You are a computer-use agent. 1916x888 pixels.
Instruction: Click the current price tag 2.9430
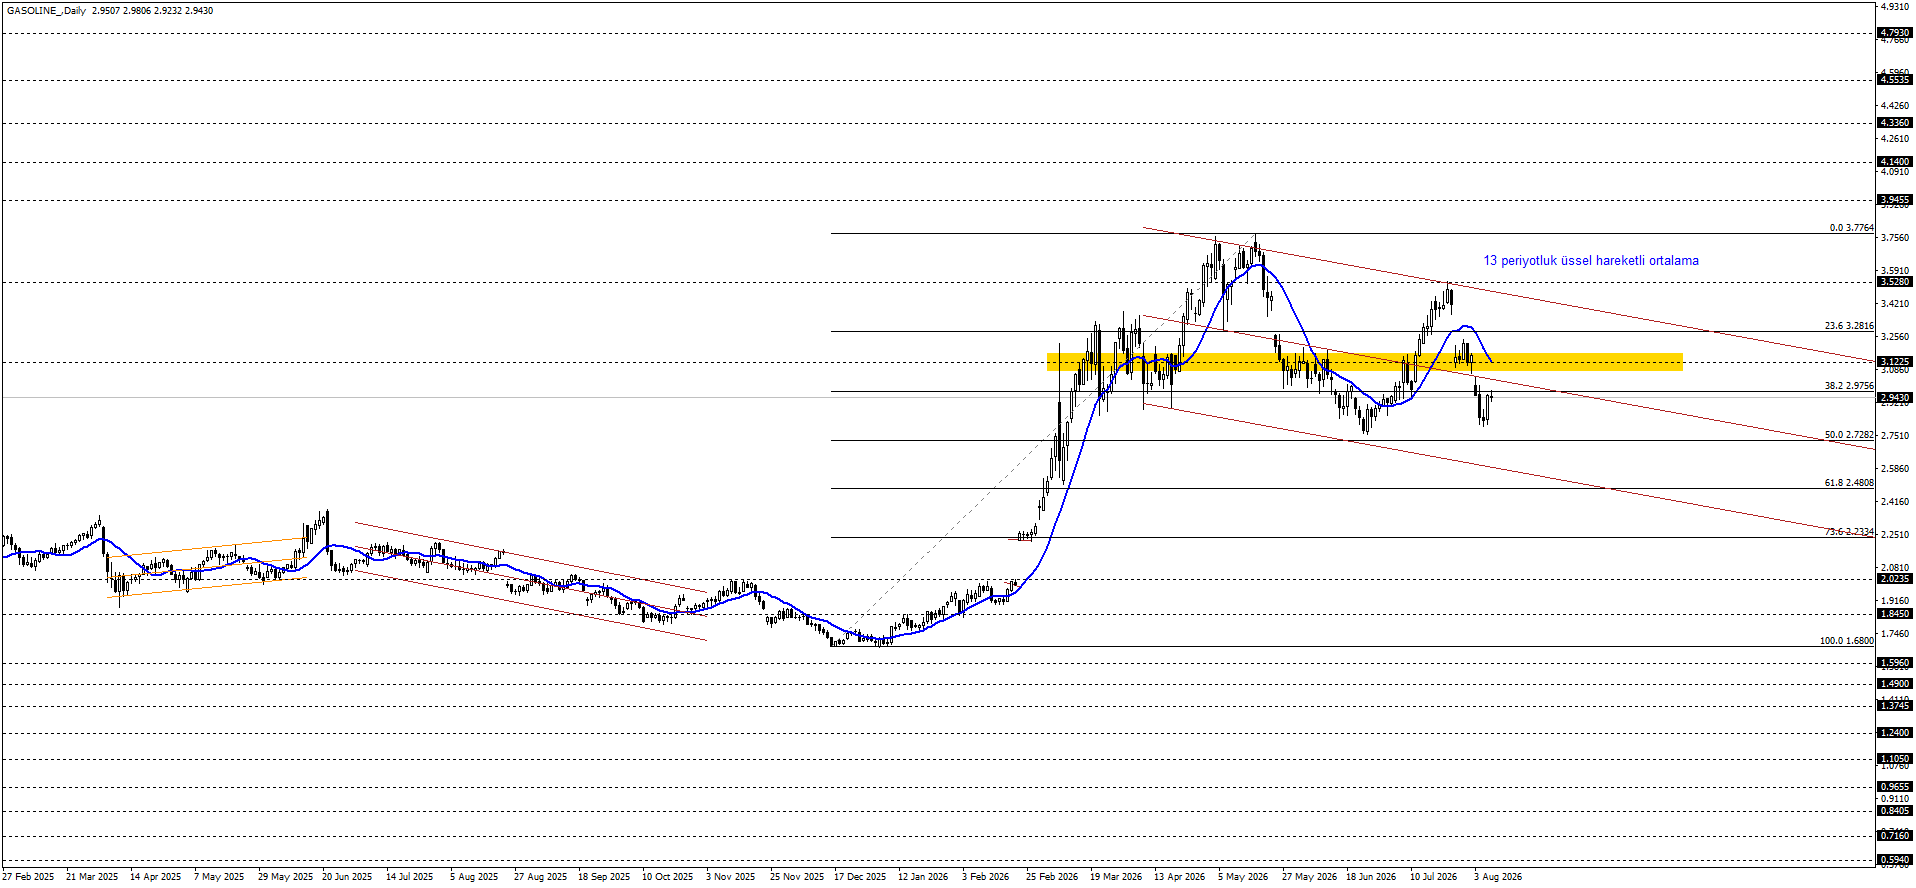[1895, 398]
